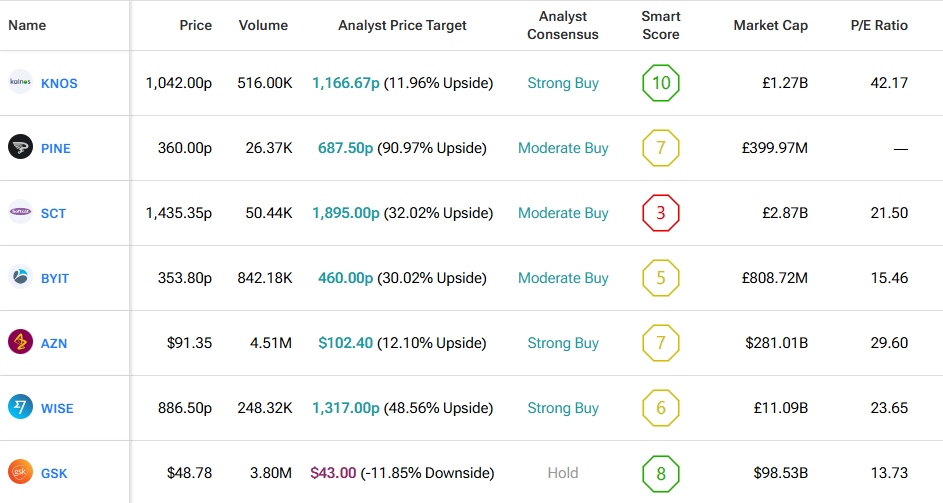This screenshot has height=503, width=943.
Task: Open the WISE ticker link
Action: click(57, 409)
